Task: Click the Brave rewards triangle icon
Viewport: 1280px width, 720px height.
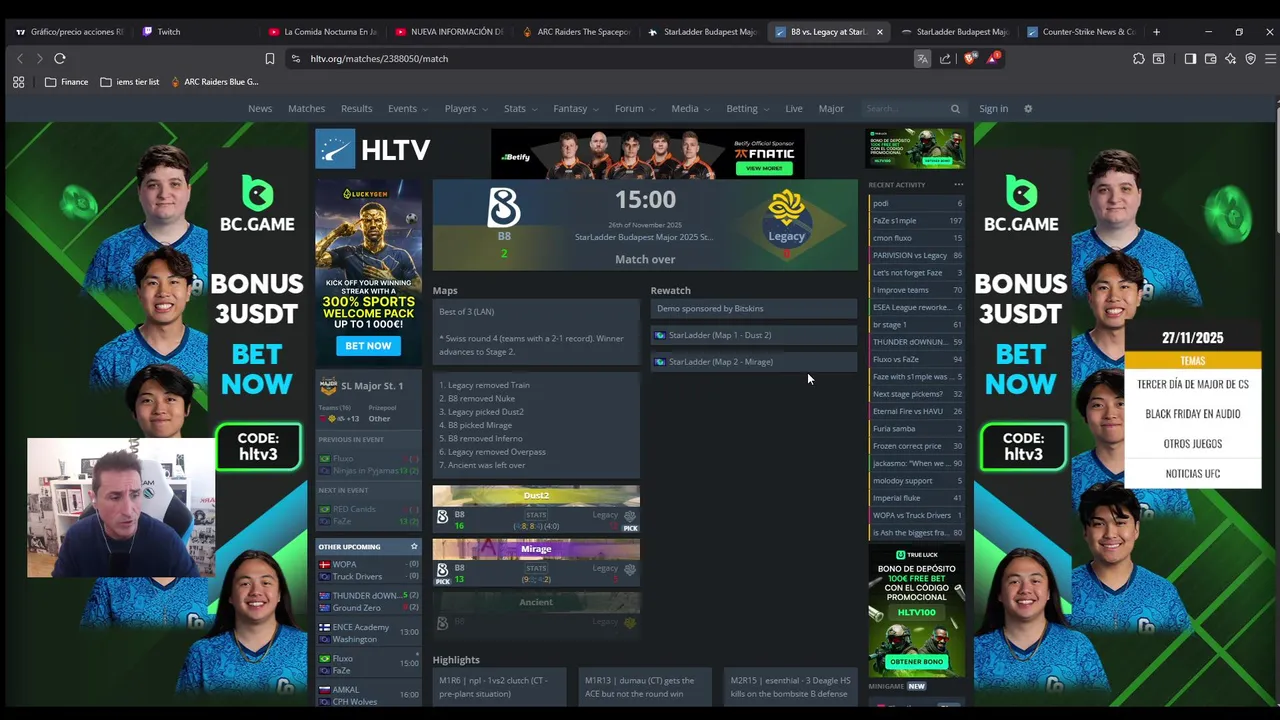Action: pos(992,59)
